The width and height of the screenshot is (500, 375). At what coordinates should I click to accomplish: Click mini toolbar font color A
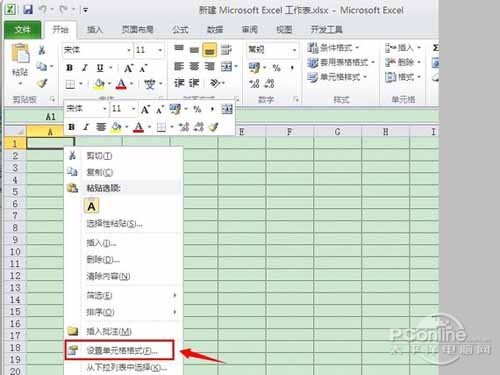[139, 127]
